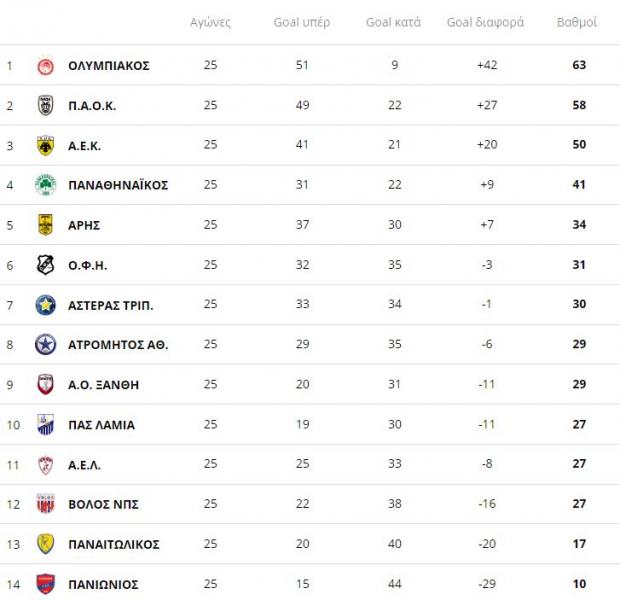Open the ΠΑΝΑΘΗΝΑΪΚΟΣ team name link
This screenshot has width=620, height=600.
tap(118, 185)
